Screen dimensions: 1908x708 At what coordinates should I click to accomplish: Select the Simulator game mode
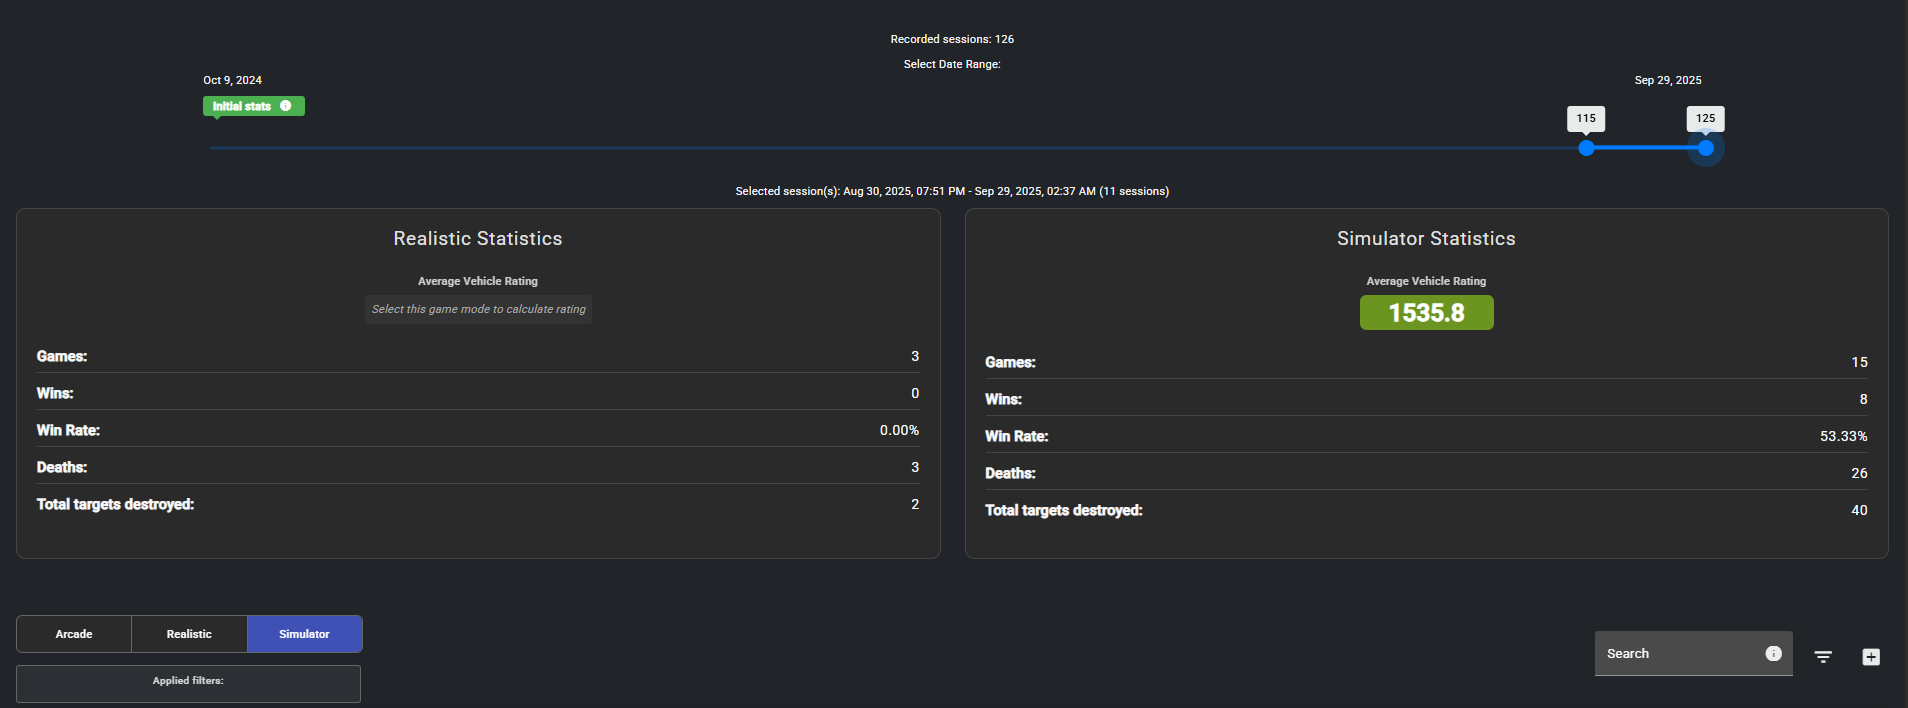click(304, 634)
